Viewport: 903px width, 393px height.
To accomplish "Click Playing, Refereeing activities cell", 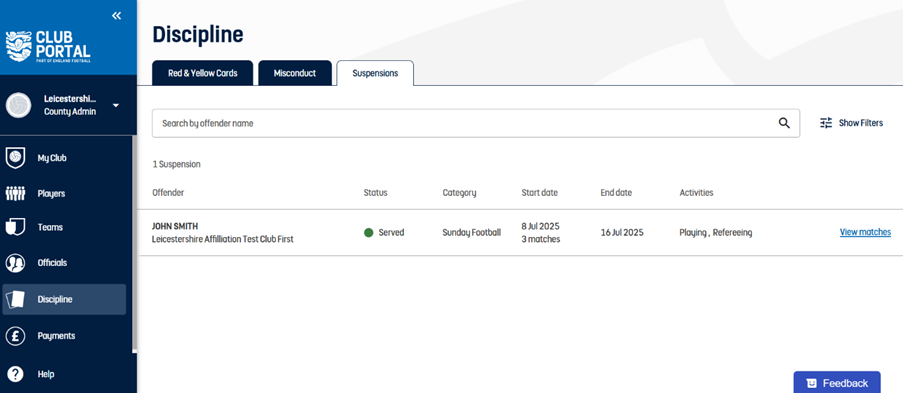I will (716, 233).
